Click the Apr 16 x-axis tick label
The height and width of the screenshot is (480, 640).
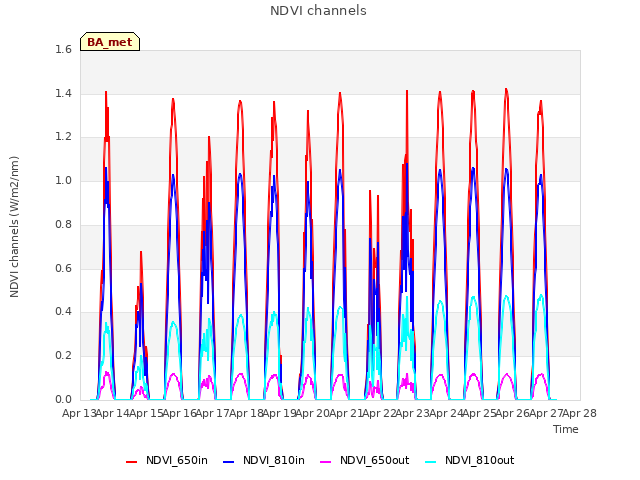click(180, 413)
